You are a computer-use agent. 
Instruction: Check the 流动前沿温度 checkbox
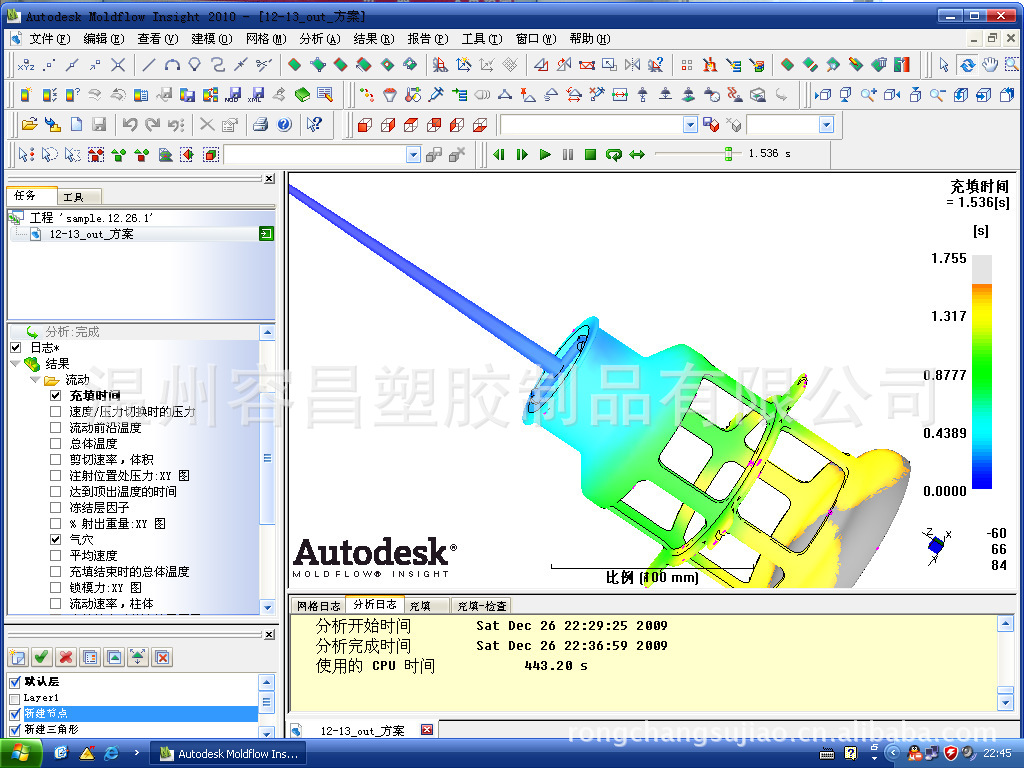point(56,427)
